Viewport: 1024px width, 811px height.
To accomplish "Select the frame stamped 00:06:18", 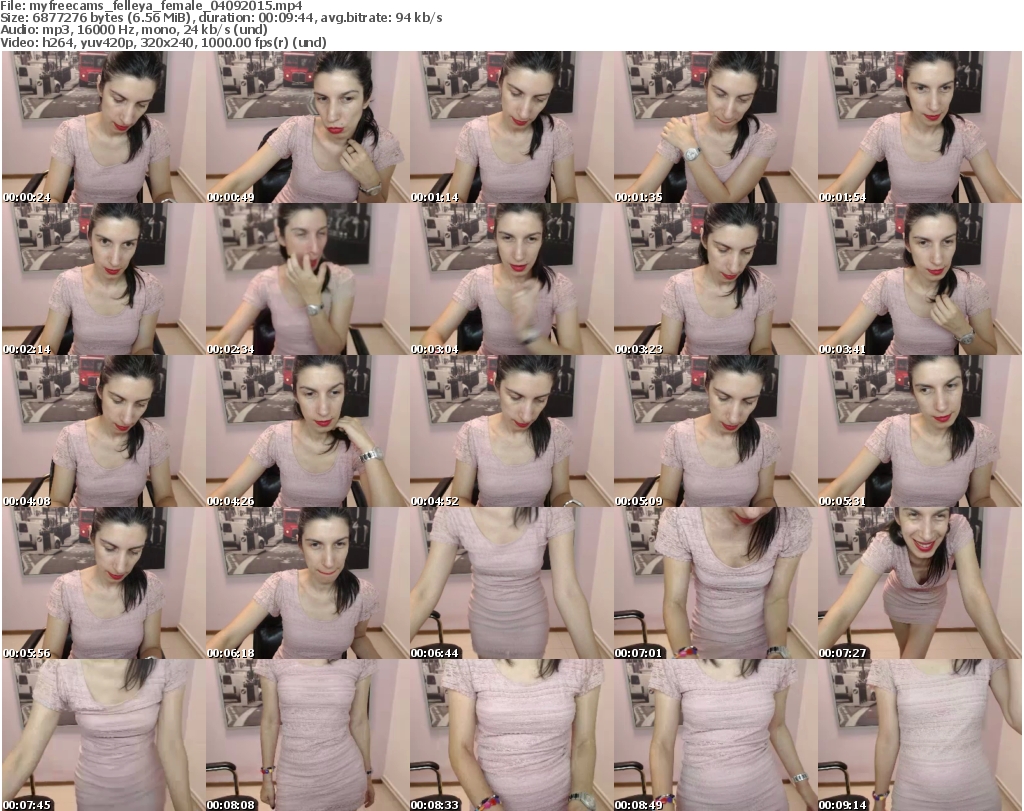I will 308,583.
